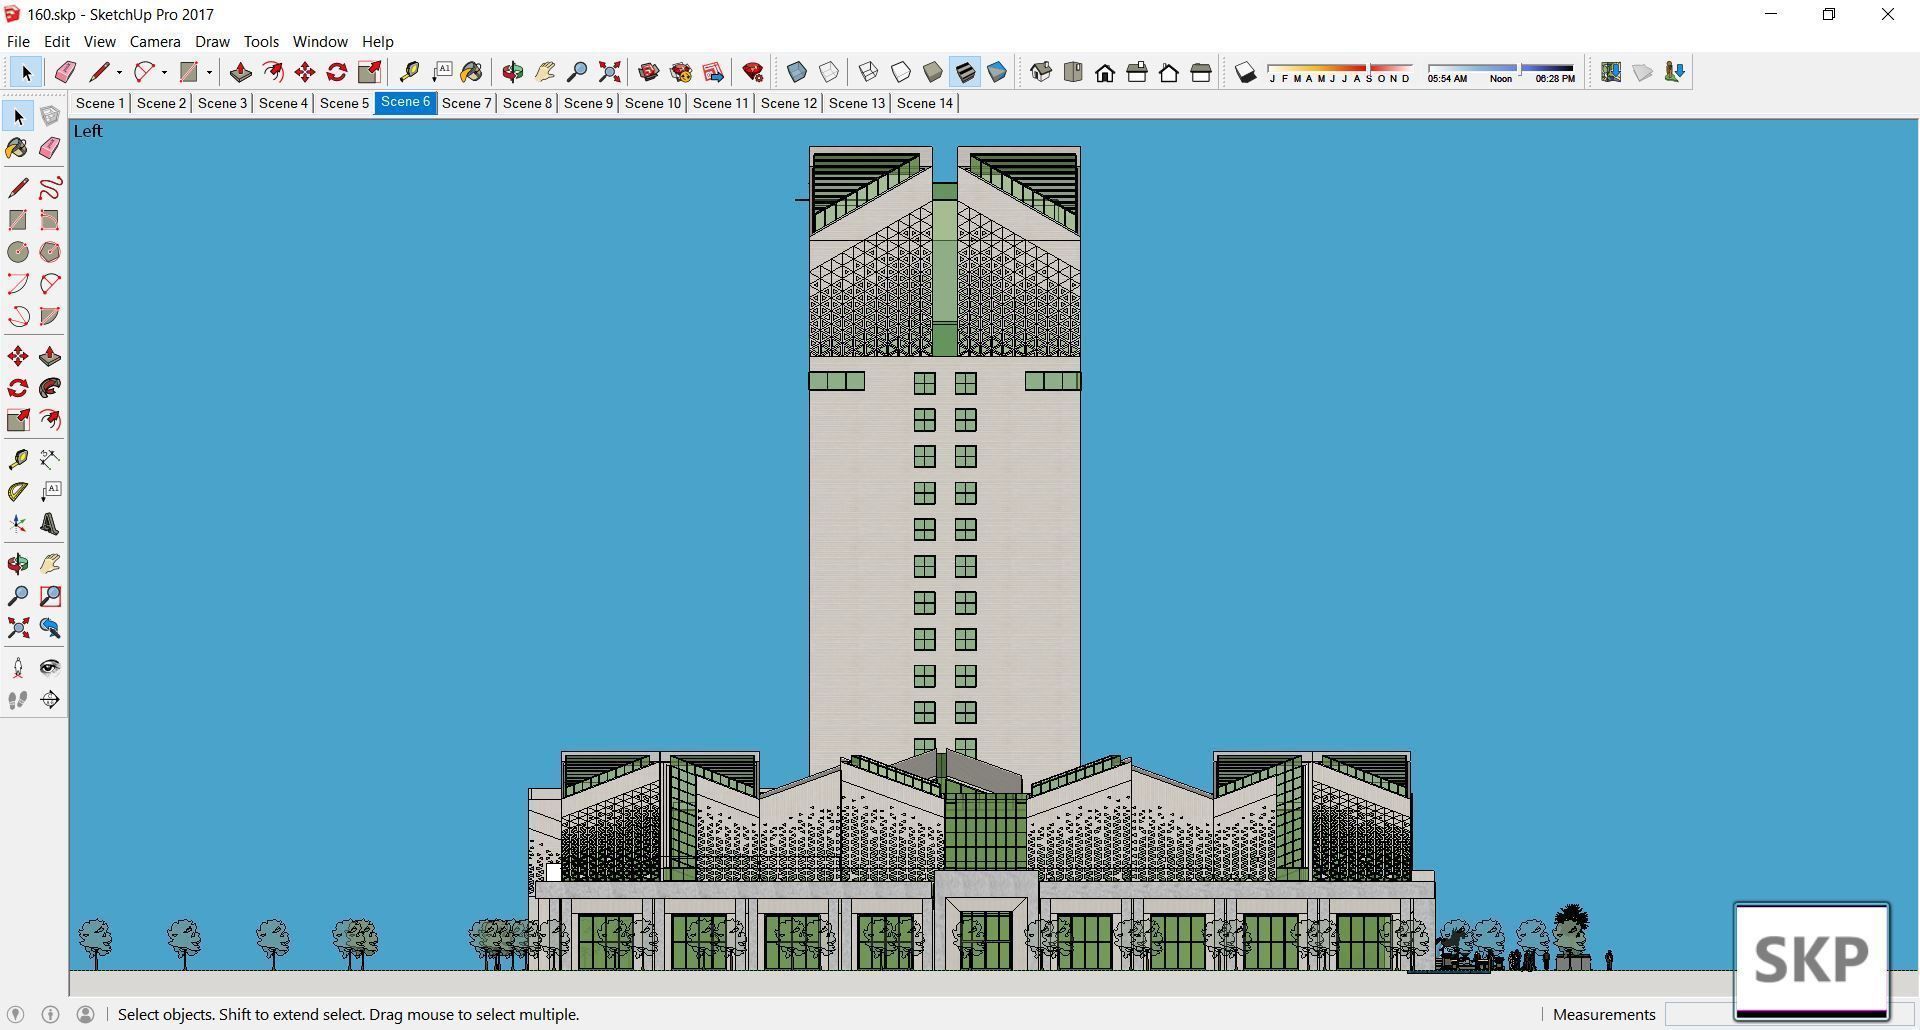
Task: Enable Wireframe face style
Action: tap(869, 72)
